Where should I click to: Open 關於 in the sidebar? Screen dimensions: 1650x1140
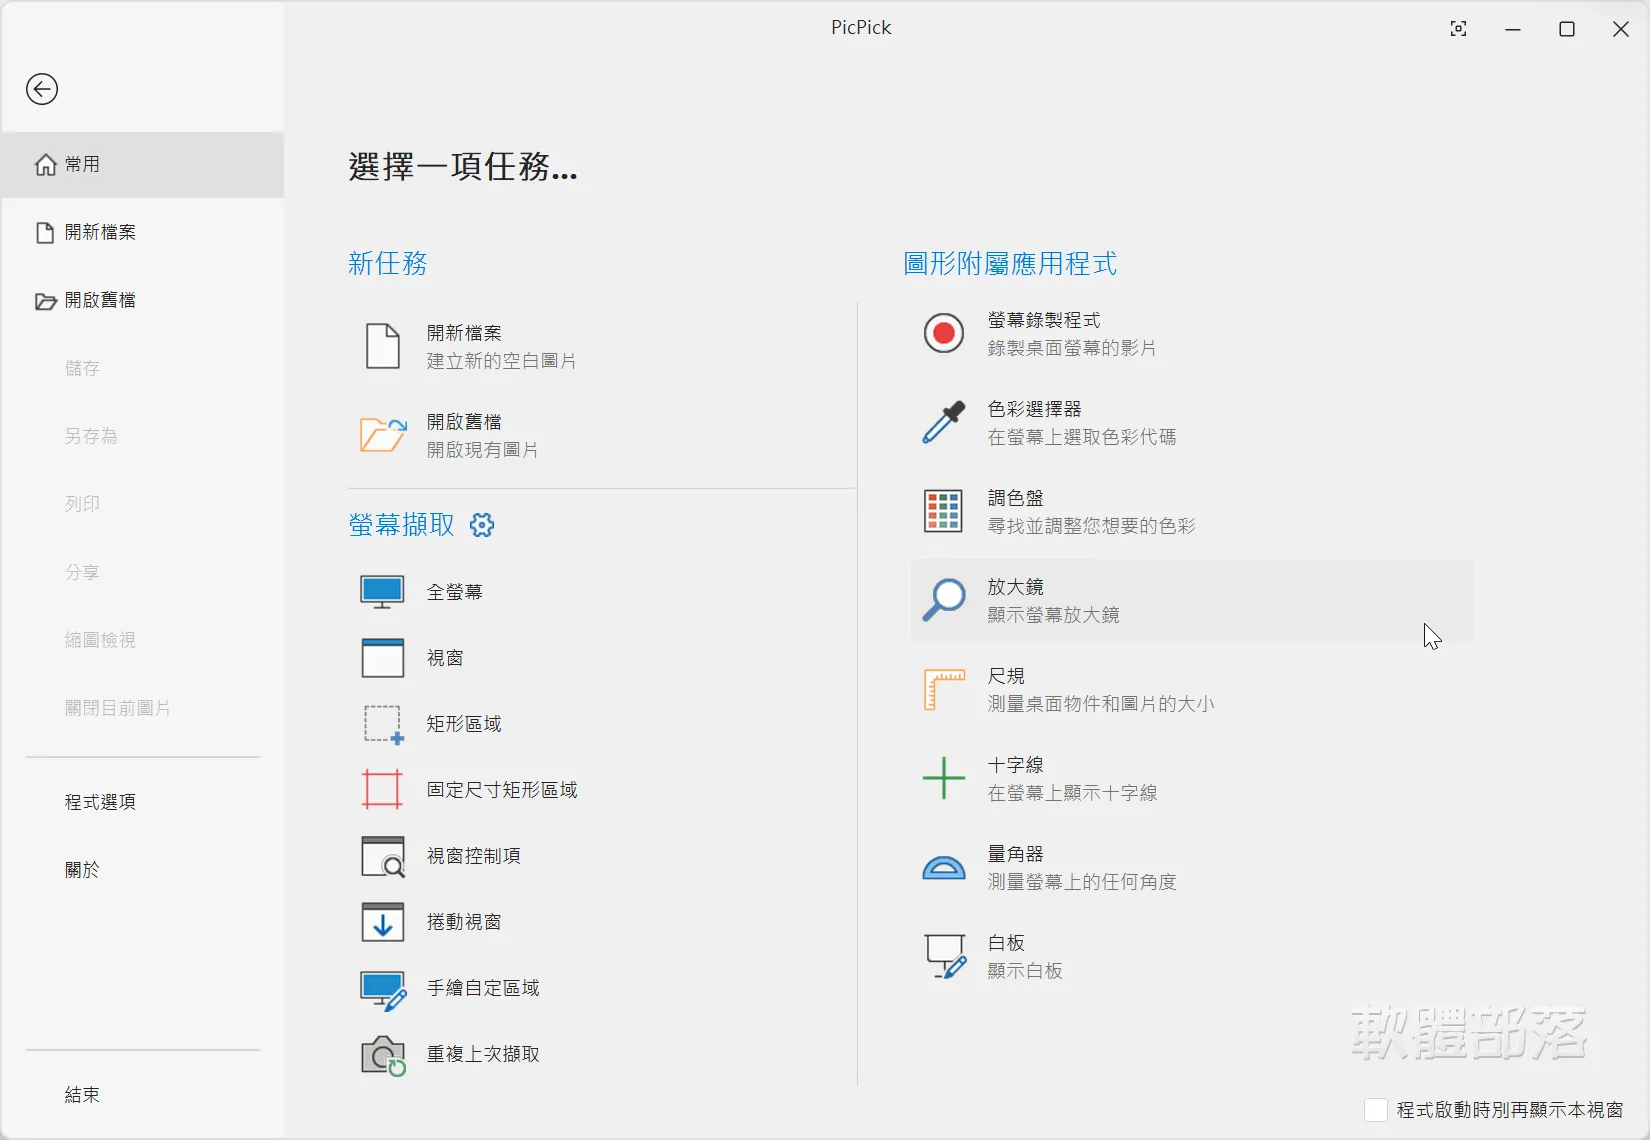point(143,870)
